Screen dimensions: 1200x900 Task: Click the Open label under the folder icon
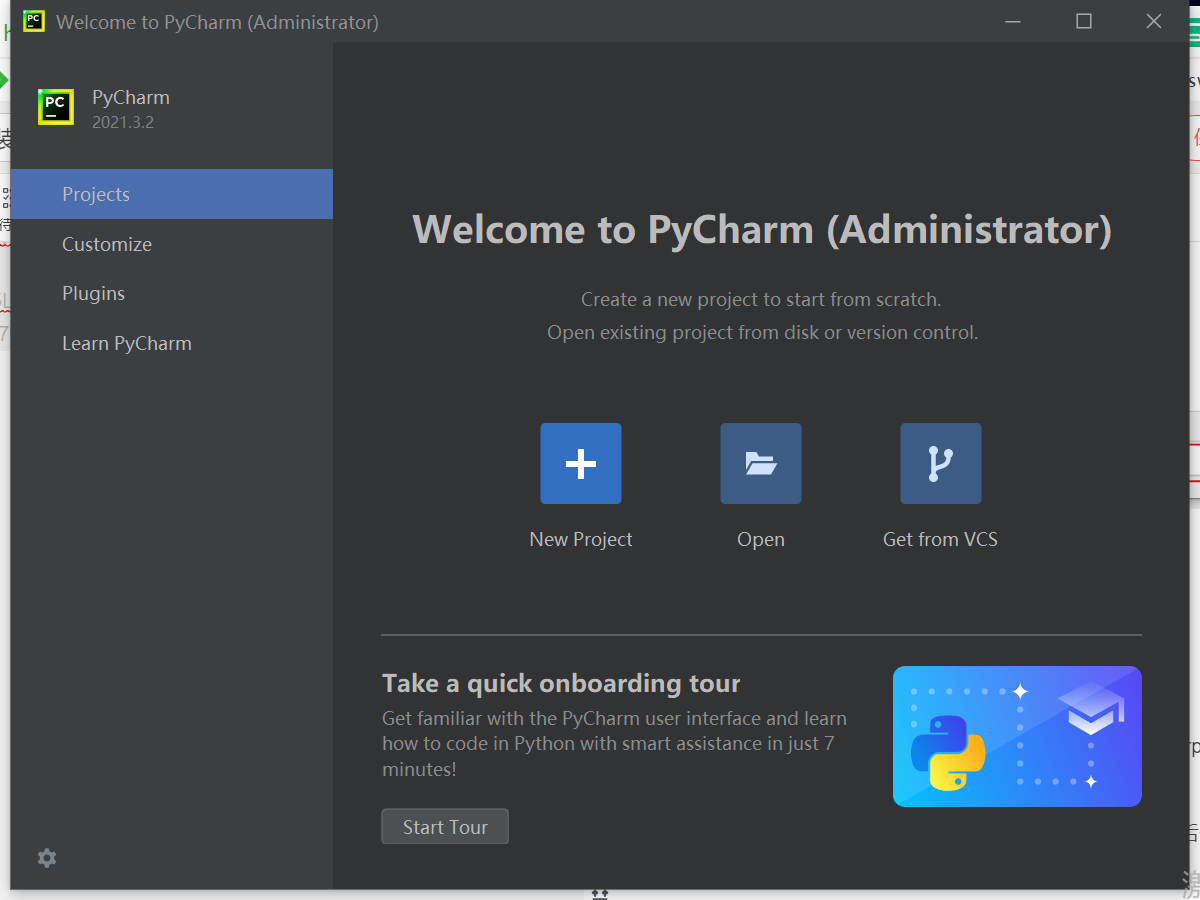click(760, 539)
